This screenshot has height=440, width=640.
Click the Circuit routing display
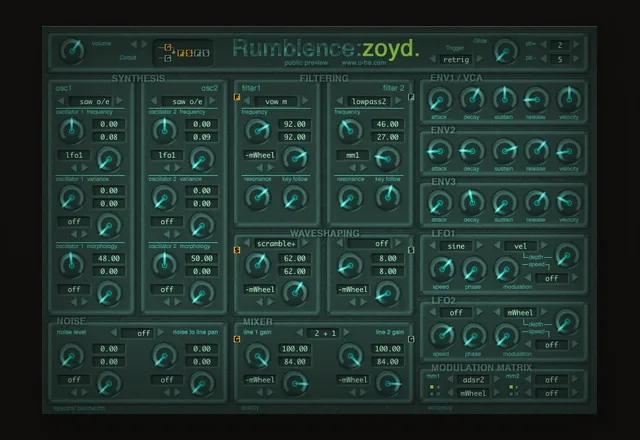point(183,53)
